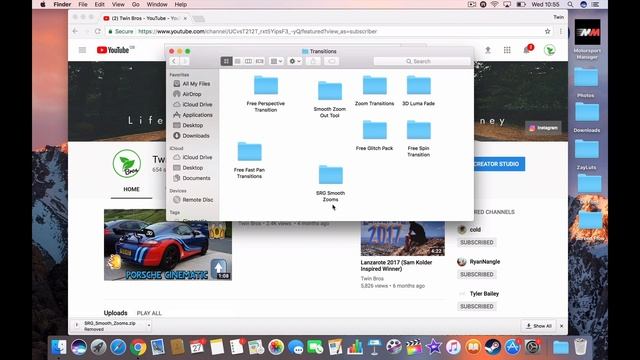The image size is (640, 360).
Task: Open YouTube notifications bell
Action: [527, 50]
